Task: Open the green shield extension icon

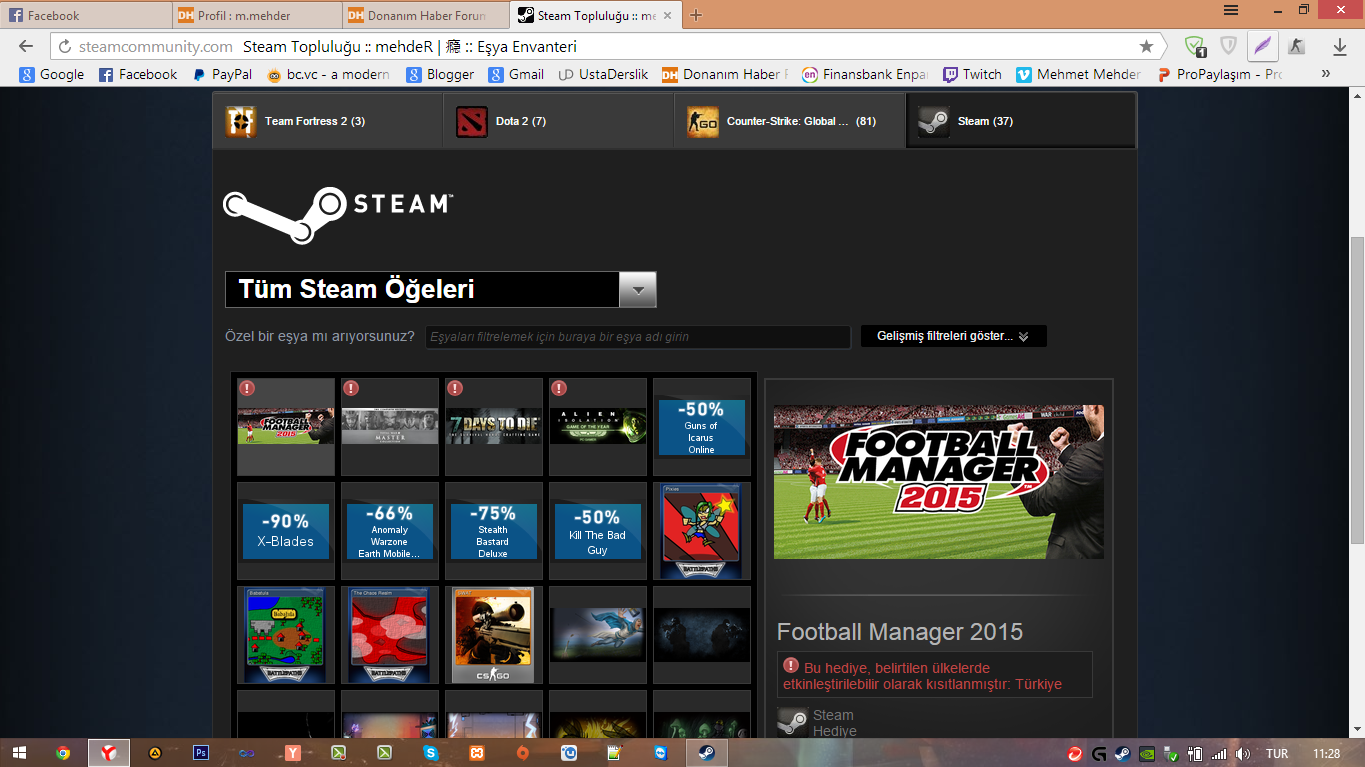Action: click(1194, 46)
